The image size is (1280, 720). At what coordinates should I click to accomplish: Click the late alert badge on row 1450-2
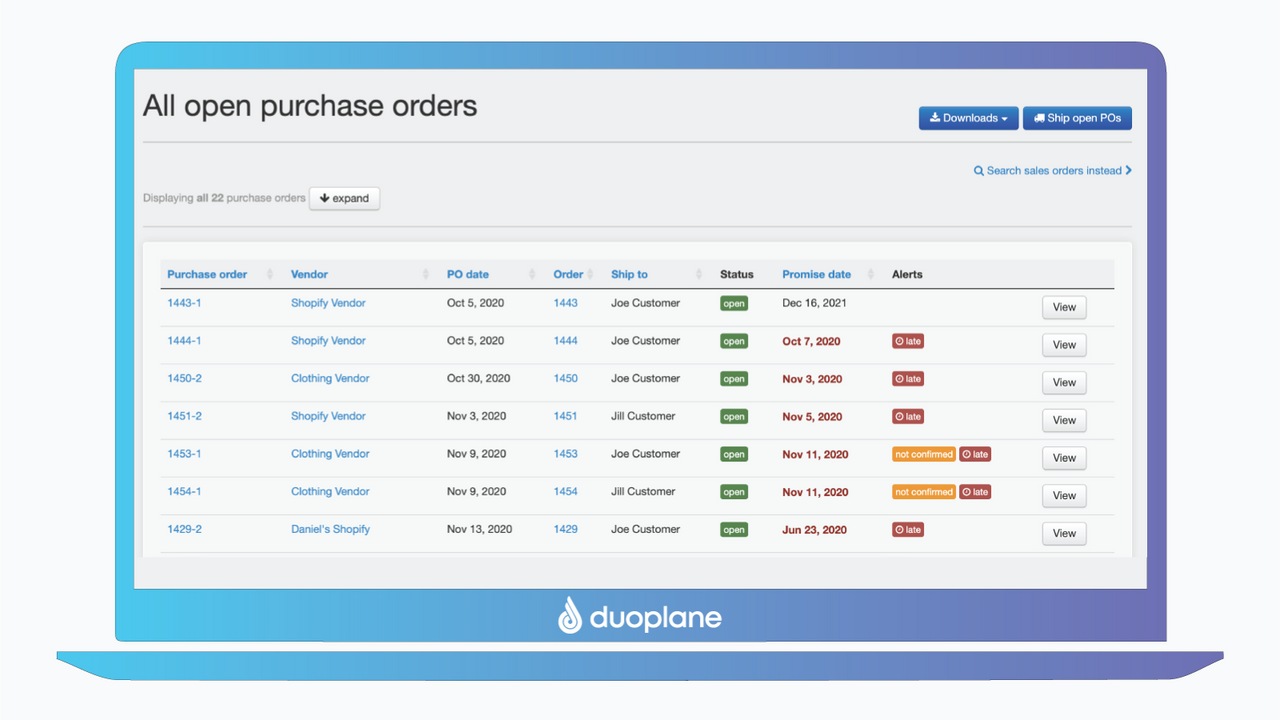(907, 378)
